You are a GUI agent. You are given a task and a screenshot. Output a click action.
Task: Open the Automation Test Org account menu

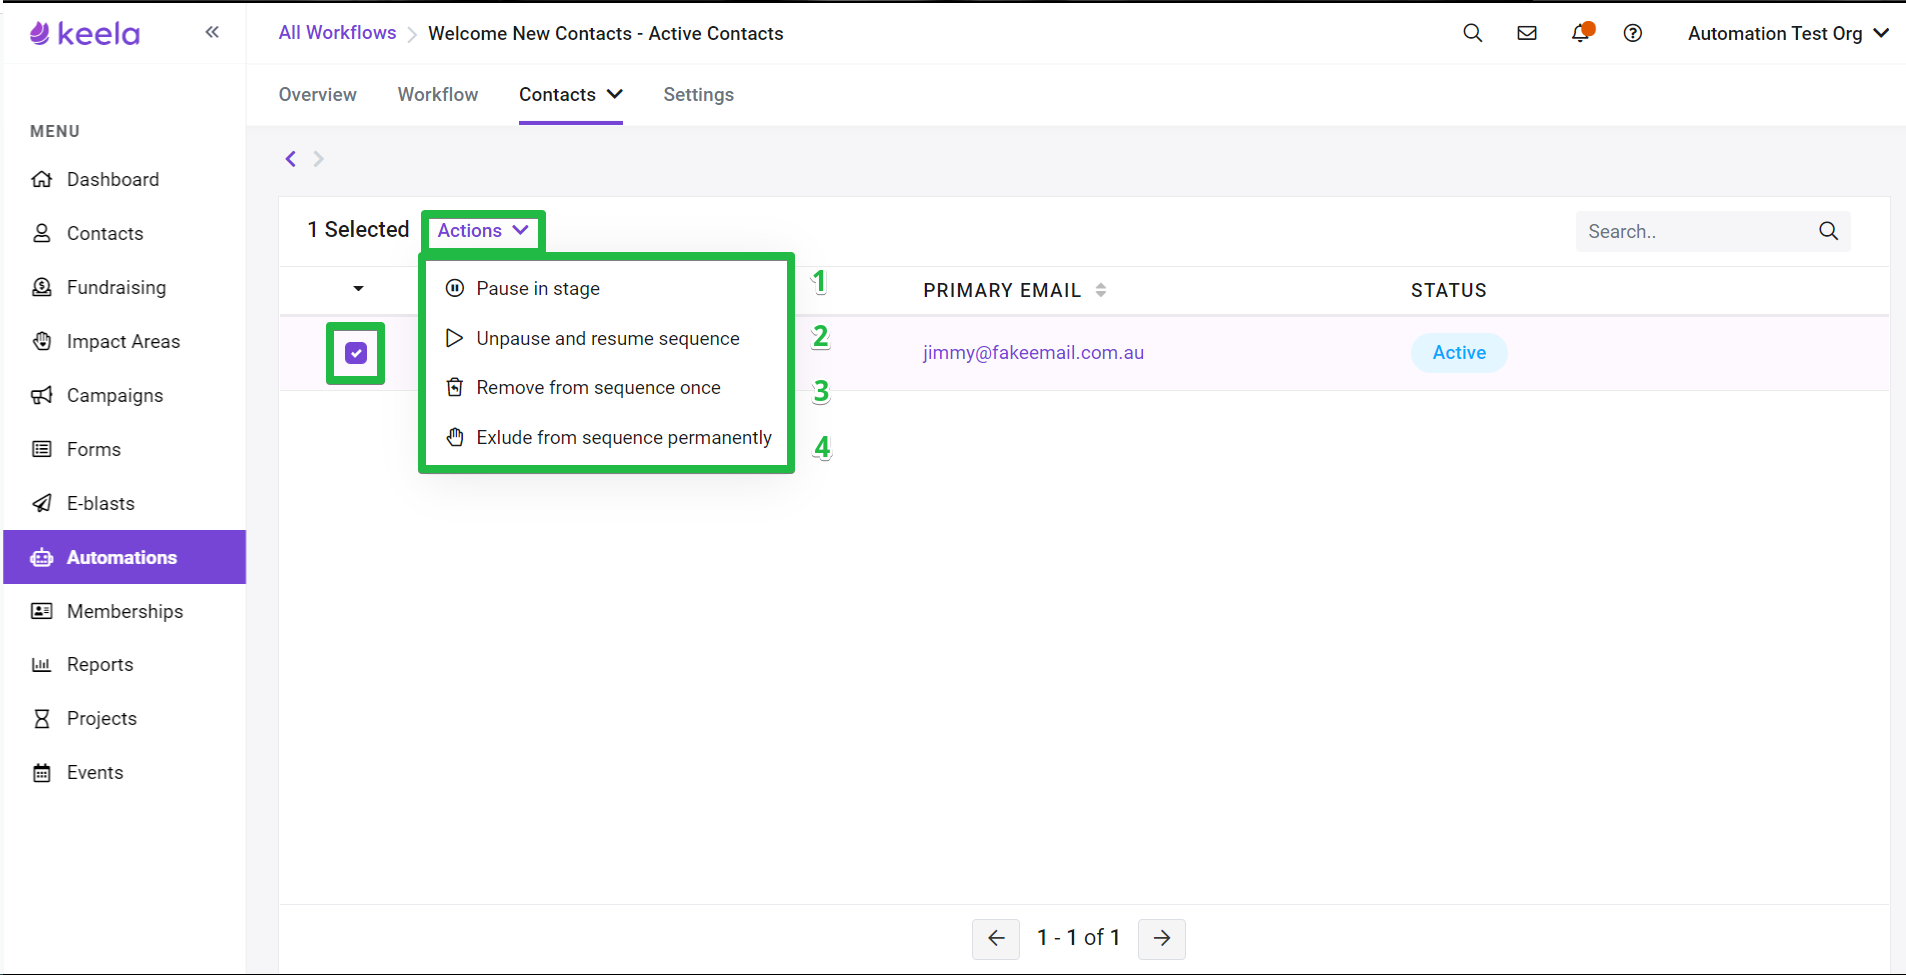point(1788,33)
